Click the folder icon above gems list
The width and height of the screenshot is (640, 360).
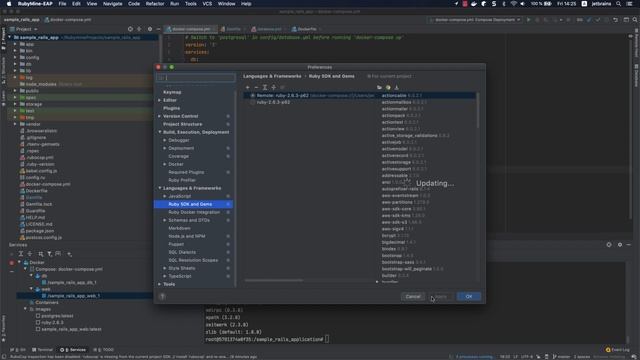[x=379, y=87]
